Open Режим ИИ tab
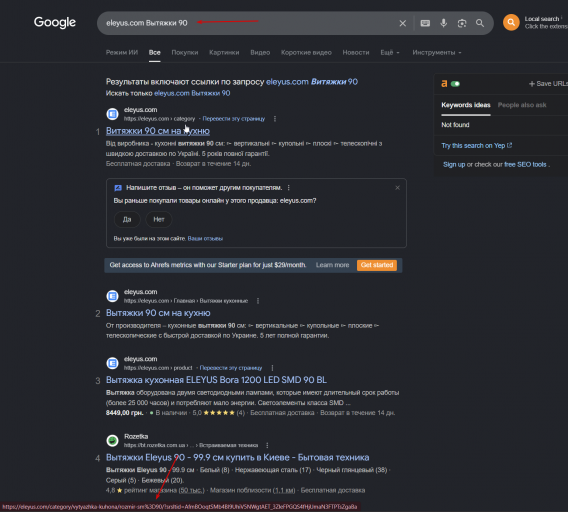The height and width of the screenshot is (512, 568). point(122,53)
